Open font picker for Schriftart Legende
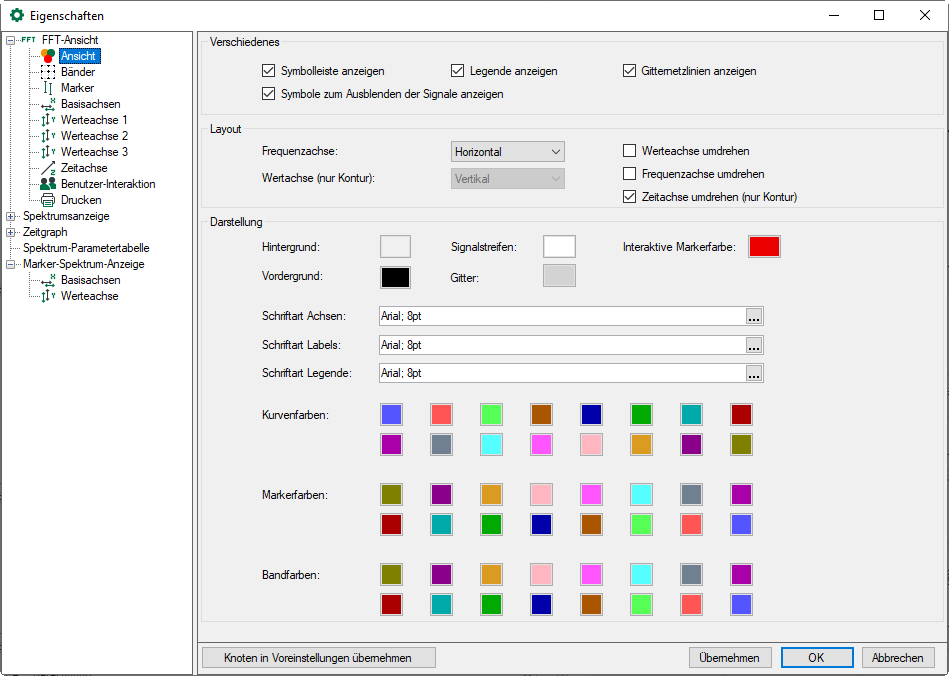949x676 pixels. click(754, 373)
